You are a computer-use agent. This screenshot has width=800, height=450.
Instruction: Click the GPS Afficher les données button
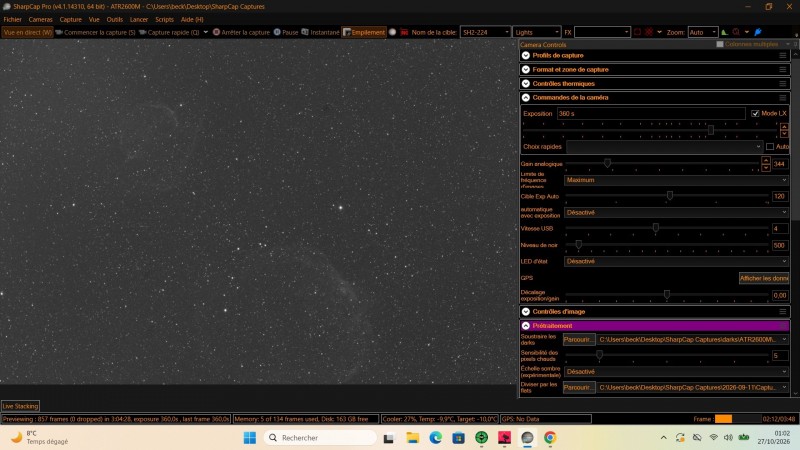pyautogui.click(x=764, y=278)
